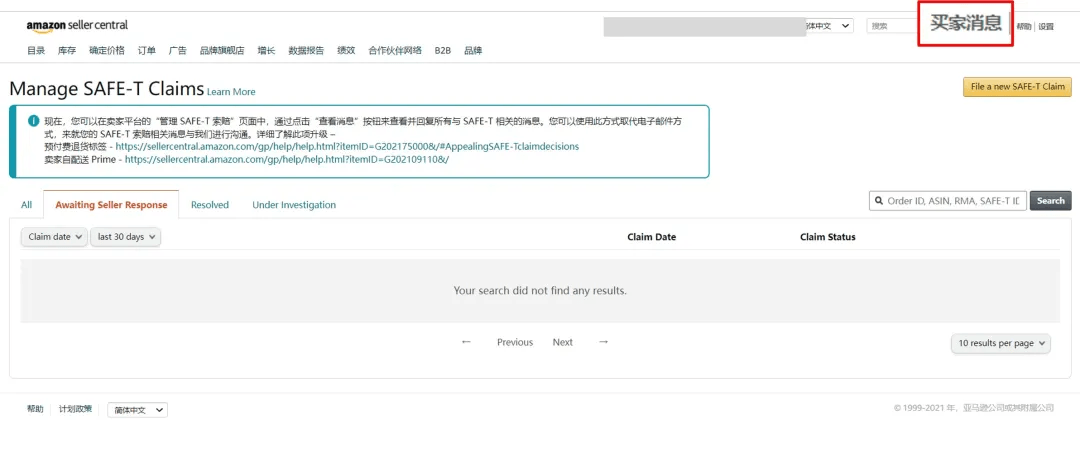The height and width of the screenshot is (458, 1080).
Task: Expand 10 results per page dropdown
Action: pyautogui.click(x=1001, y=343)
